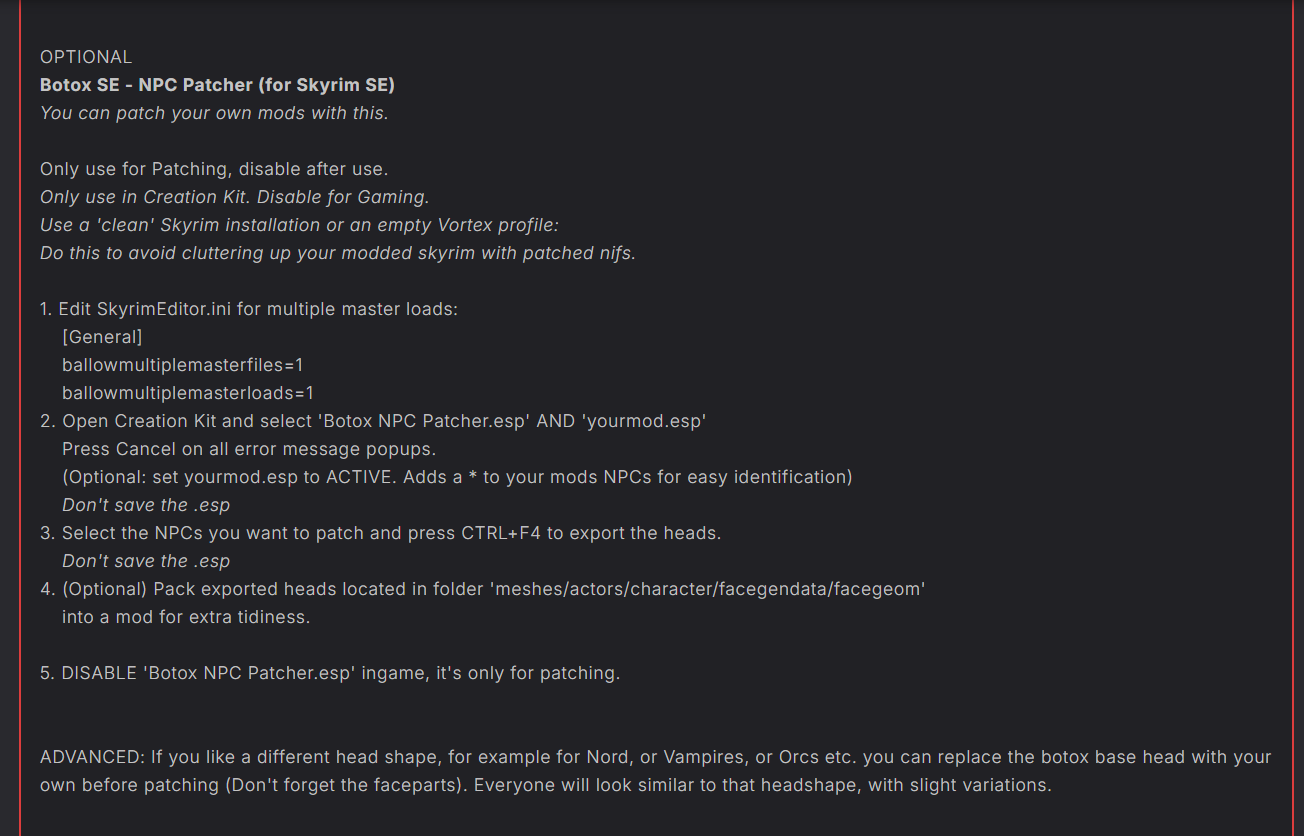Click step 5 'DISABLE Botox NPC Patcher.esp' line

point(330,673)
